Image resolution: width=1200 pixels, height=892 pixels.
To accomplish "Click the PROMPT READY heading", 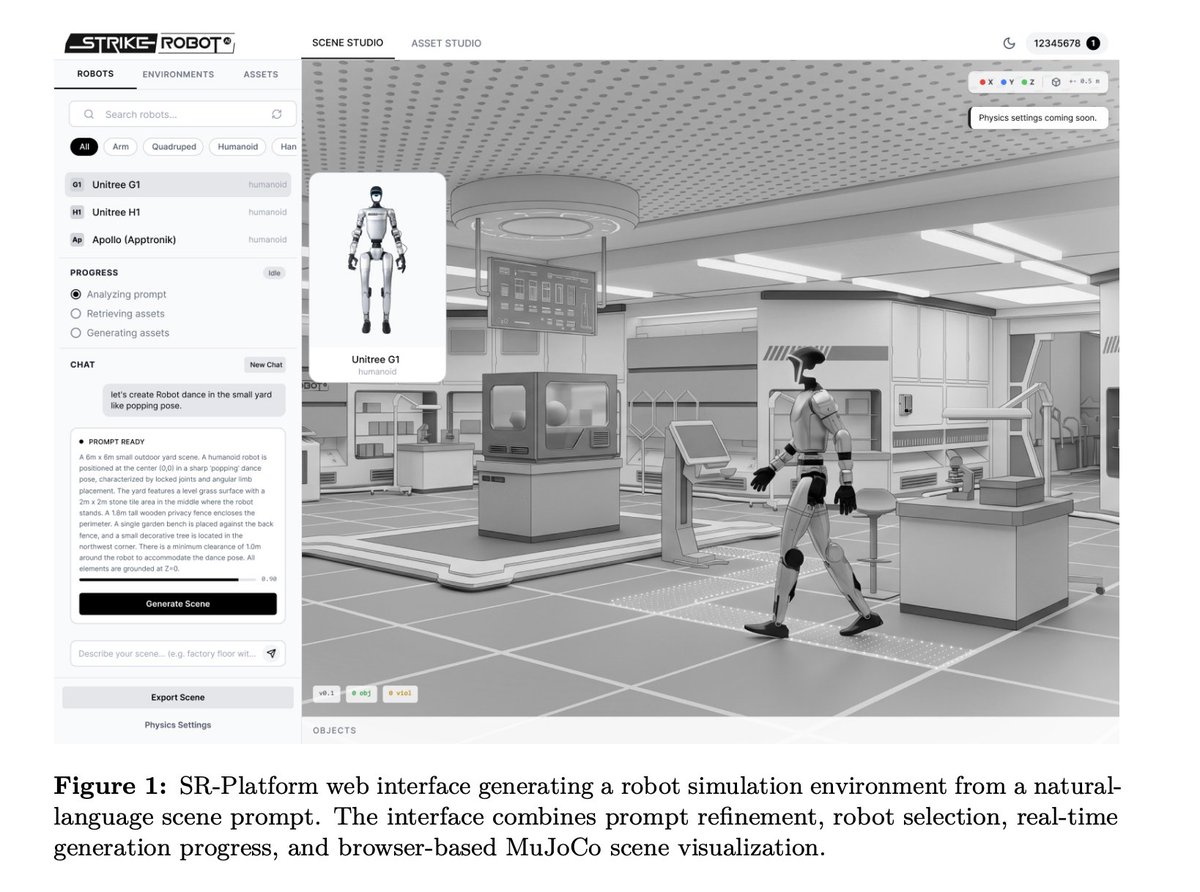I will click(x=117, y=441).
